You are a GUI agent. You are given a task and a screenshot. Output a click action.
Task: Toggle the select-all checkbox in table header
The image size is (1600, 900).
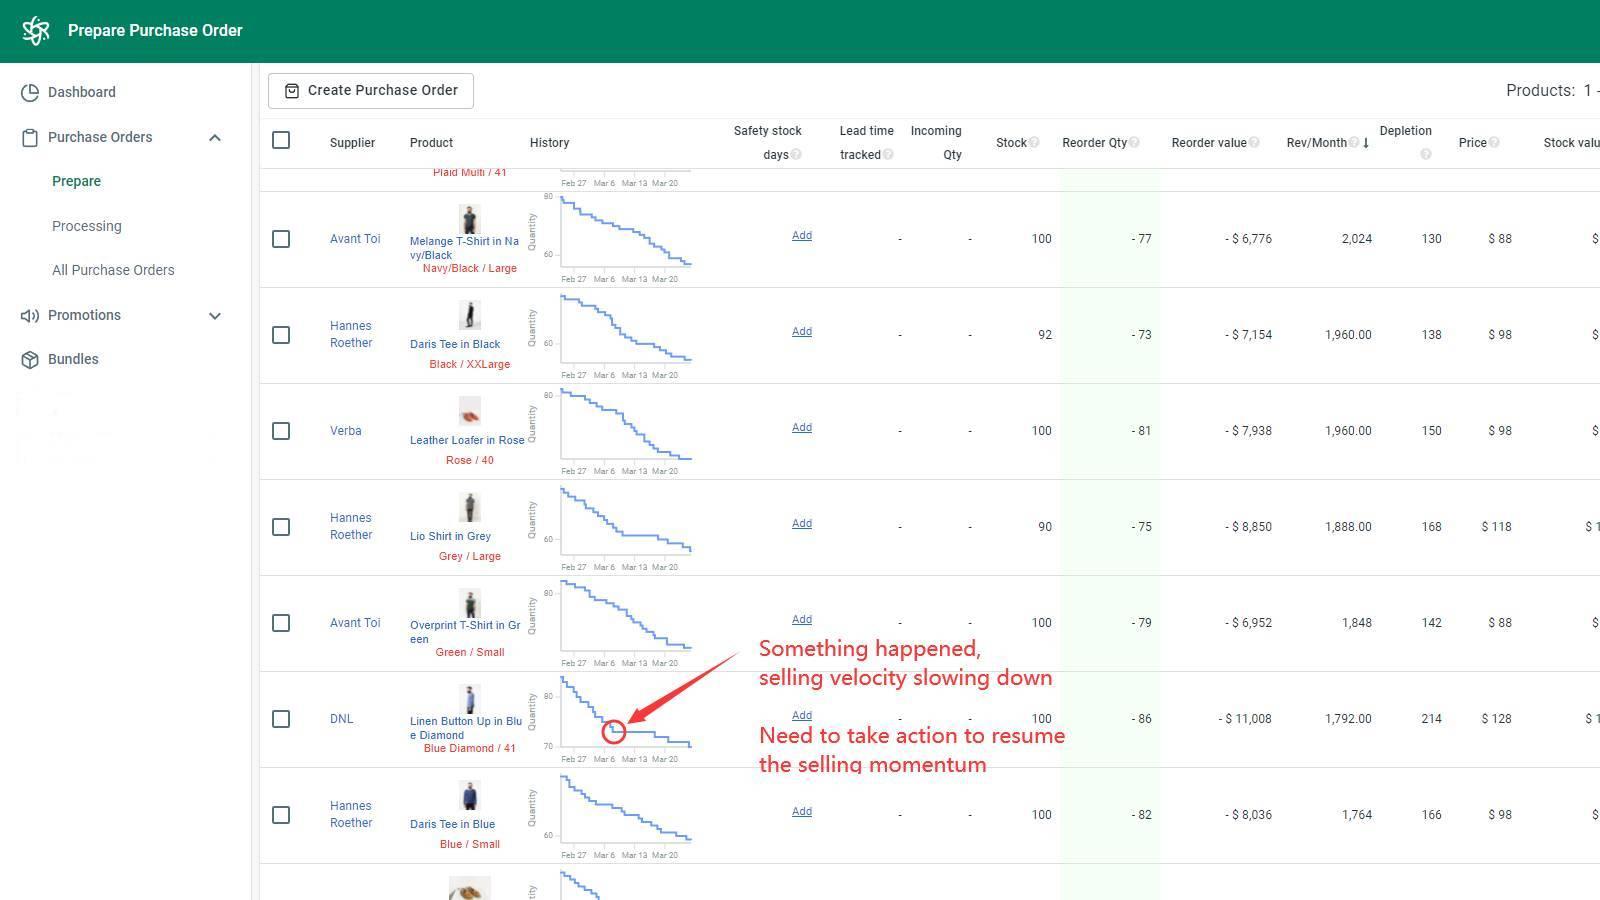[281, 140]
